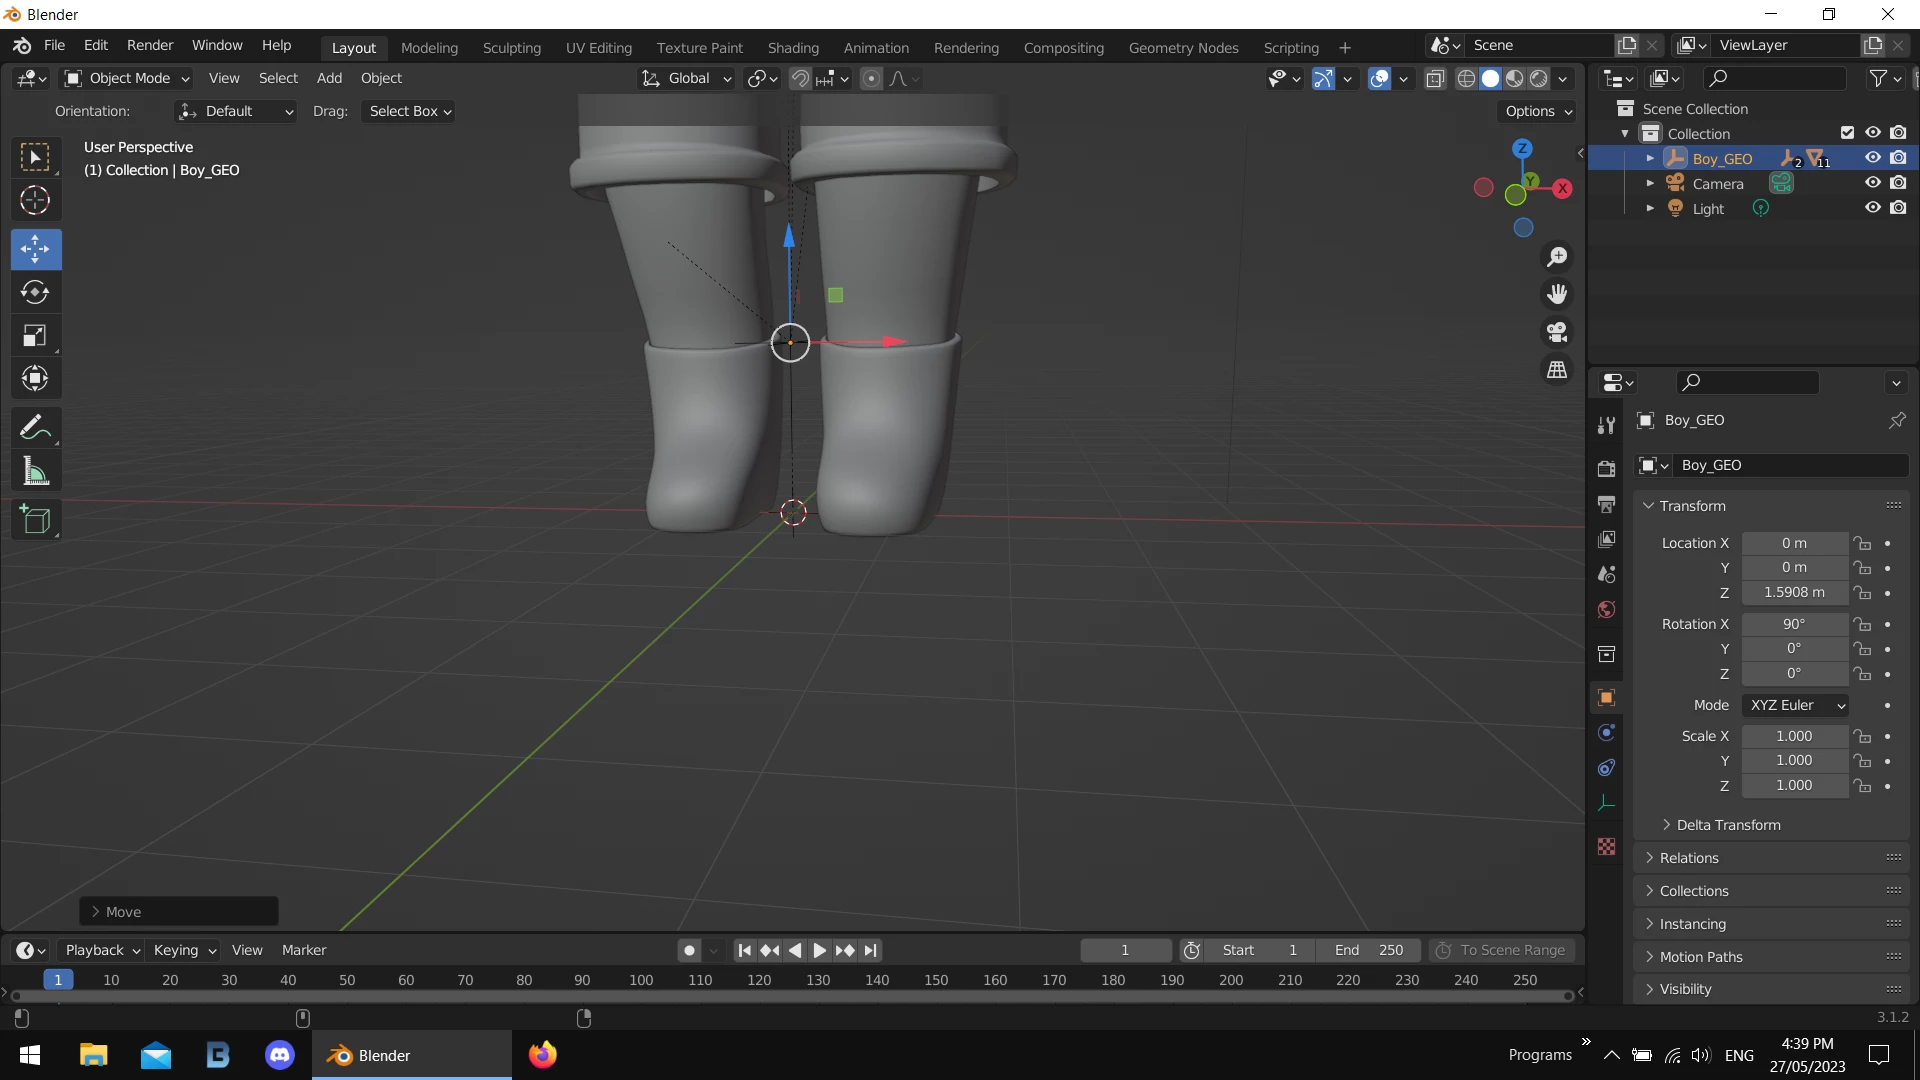Open the Object Mode dropdown
The height and width of the screenshot is (1080, 1920).
pos(127,78)
